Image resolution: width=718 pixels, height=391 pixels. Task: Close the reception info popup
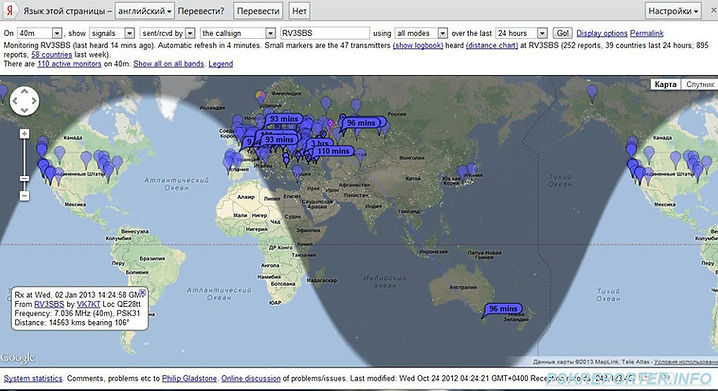[x=142, y=292]
